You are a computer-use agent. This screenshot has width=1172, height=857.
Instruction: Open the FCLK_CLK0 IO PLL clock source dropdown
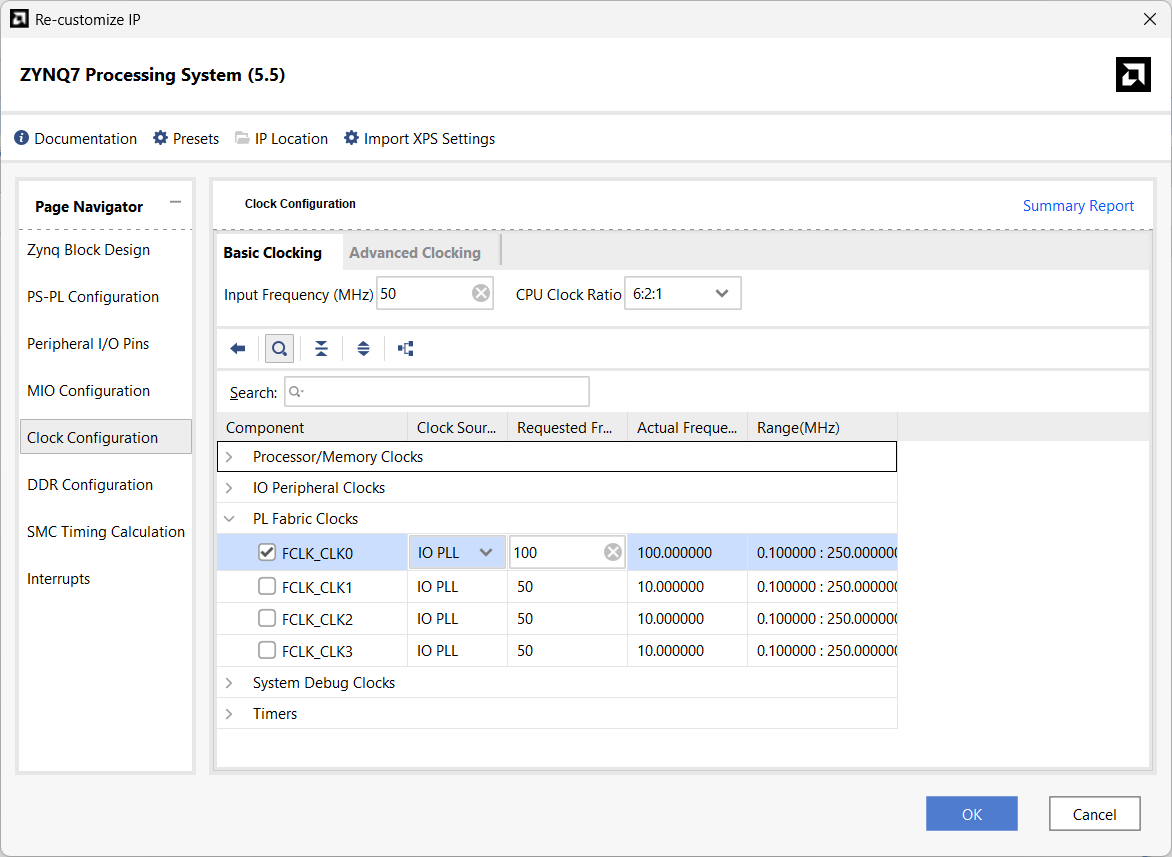(457, 552)
